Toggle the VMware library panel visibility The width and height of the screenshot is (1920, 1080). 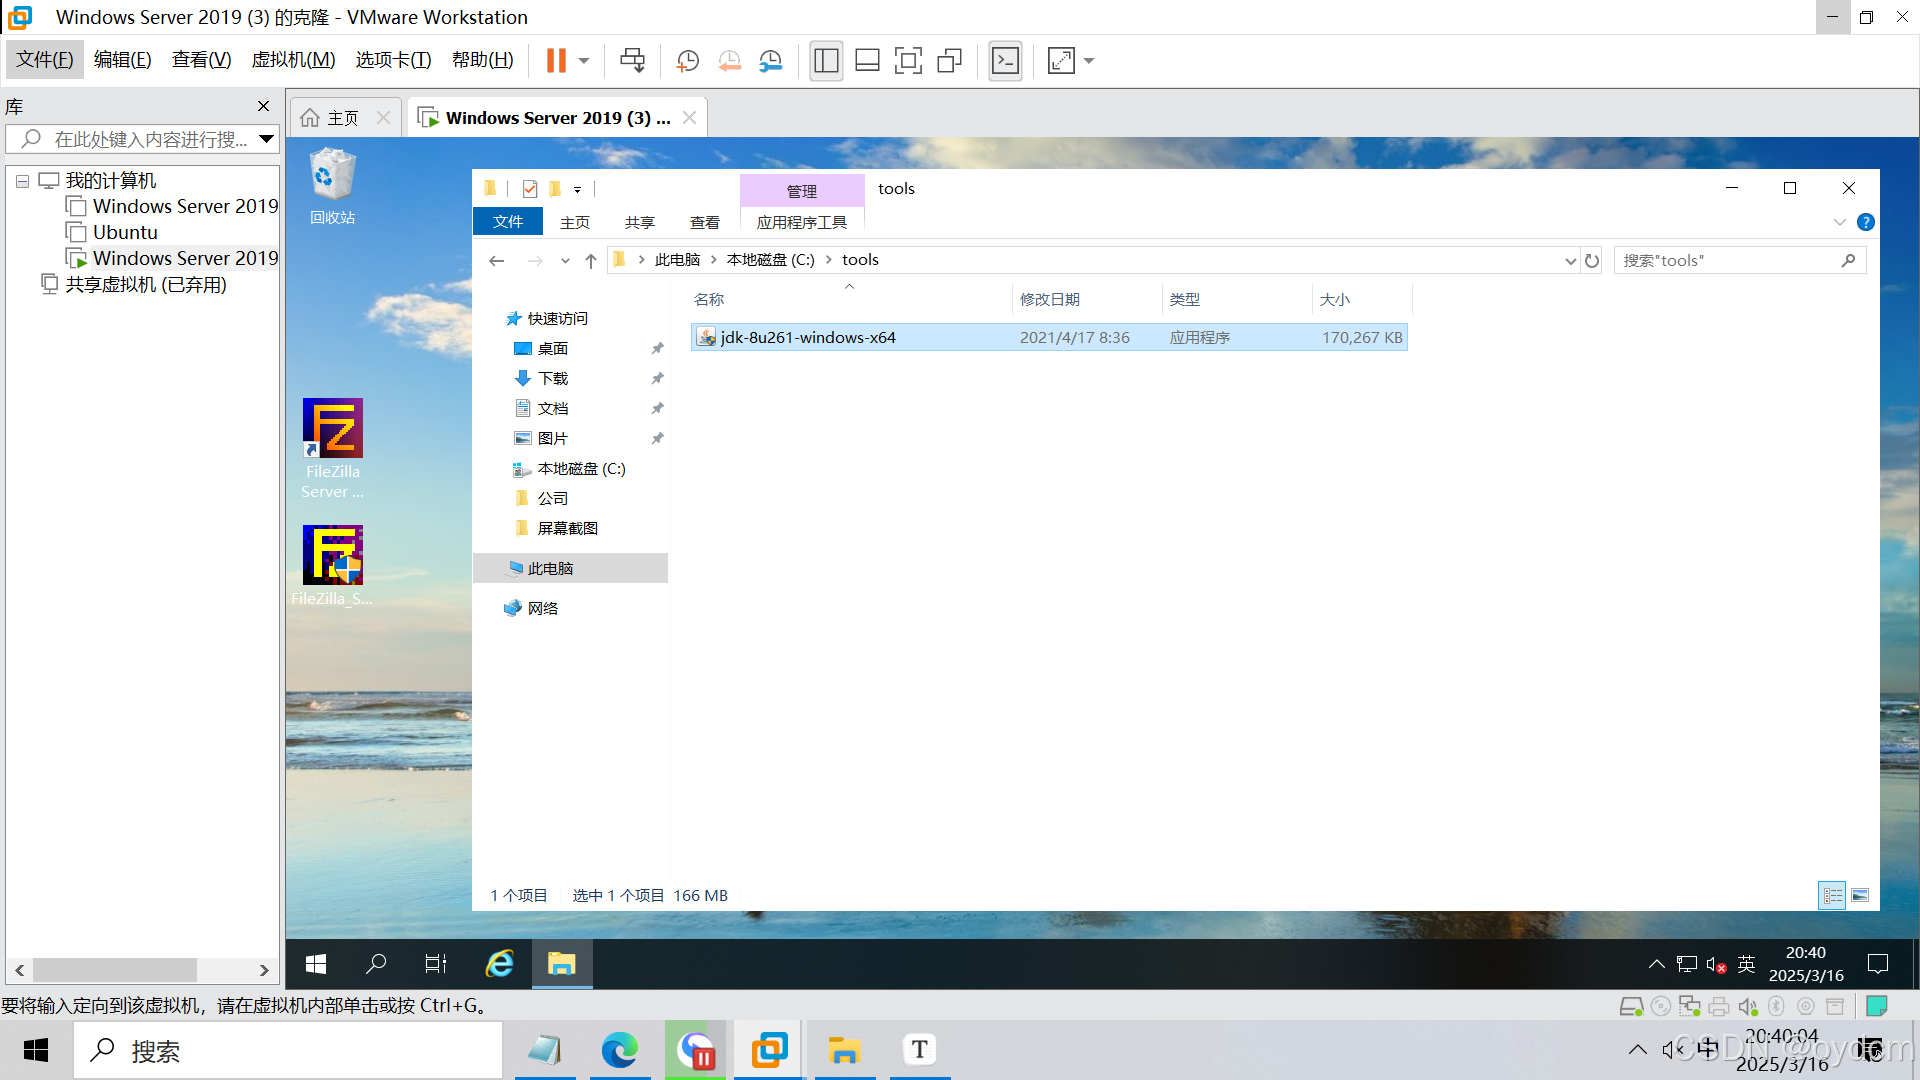coord(826,60)
